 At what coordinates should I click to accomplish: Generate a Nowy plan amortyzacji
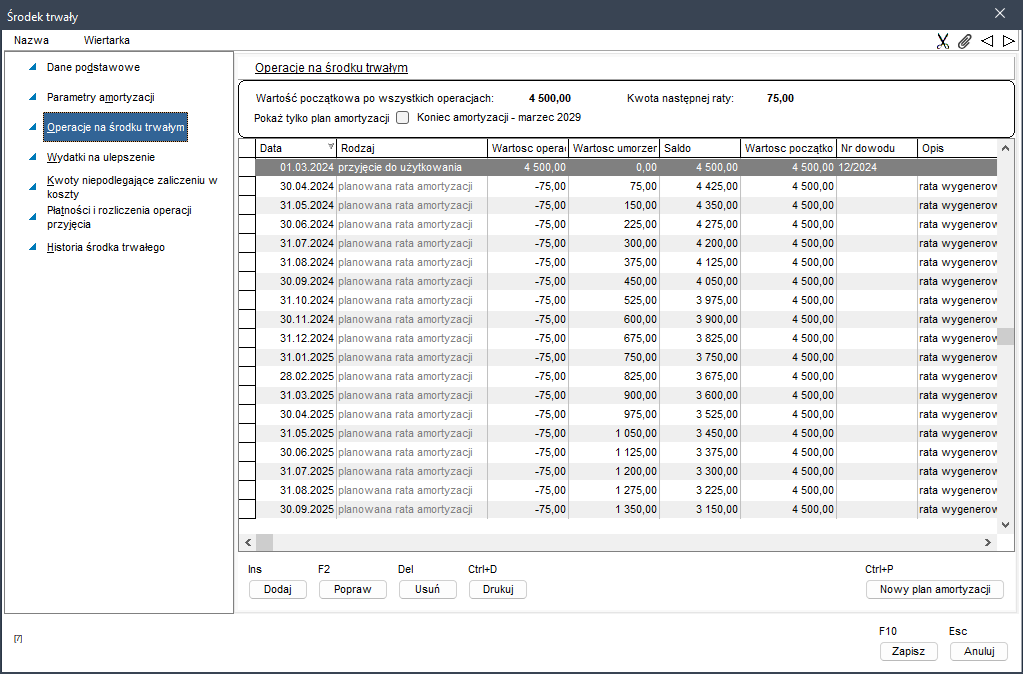coord(935,589)
